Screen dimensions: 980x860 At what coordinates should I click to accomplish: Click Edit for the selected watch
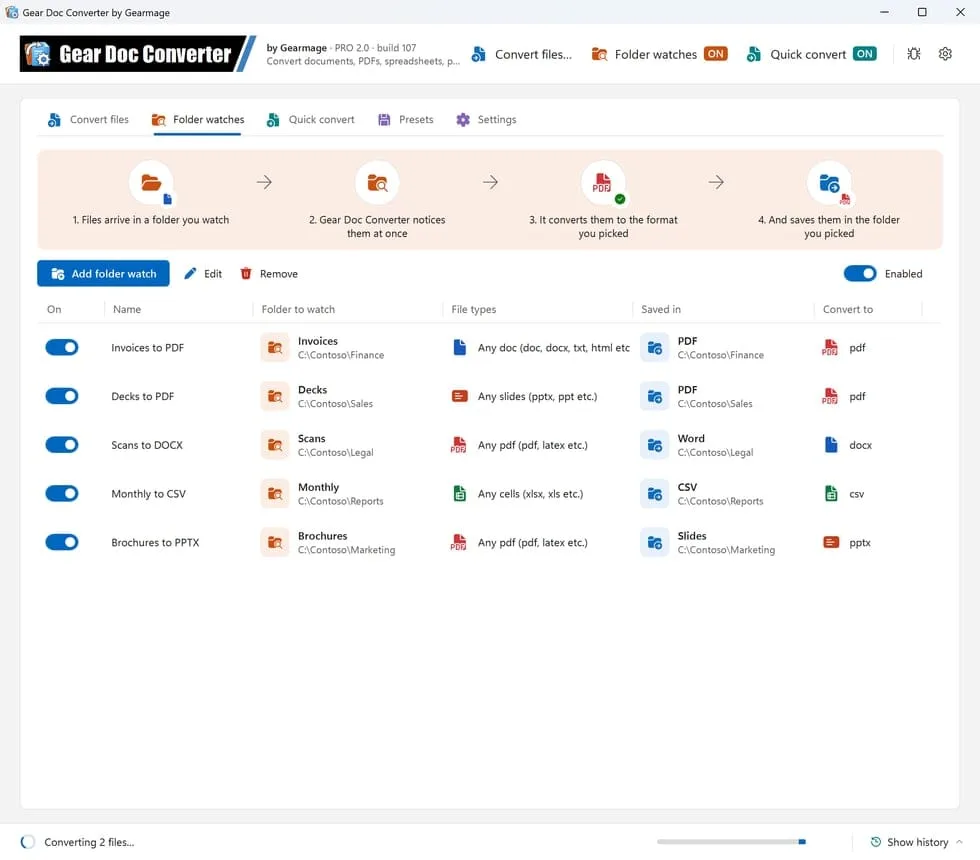[203, 274]
